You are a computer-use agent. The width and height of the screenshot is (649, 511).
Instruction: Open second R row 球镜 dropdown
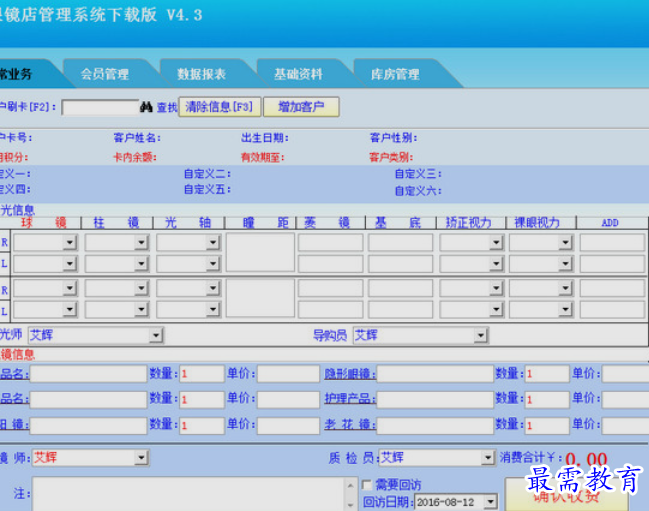70,288
